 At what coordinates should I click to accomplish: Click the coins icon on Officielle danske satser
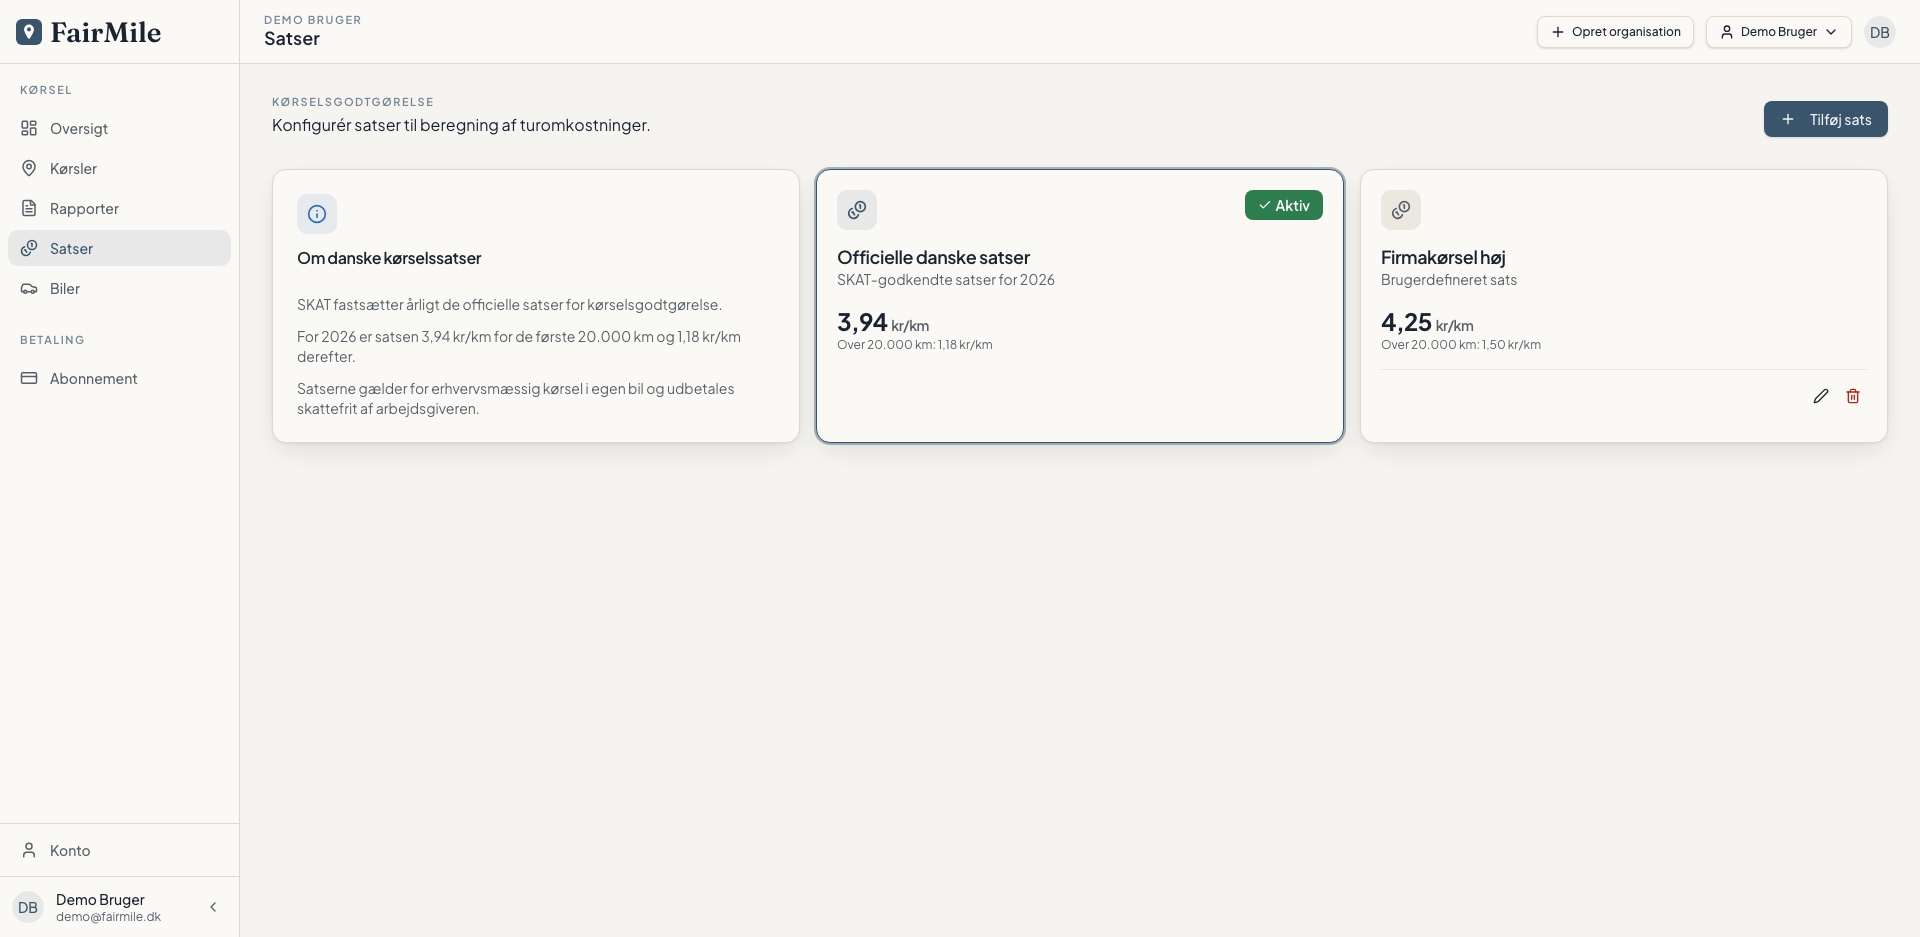857,210
